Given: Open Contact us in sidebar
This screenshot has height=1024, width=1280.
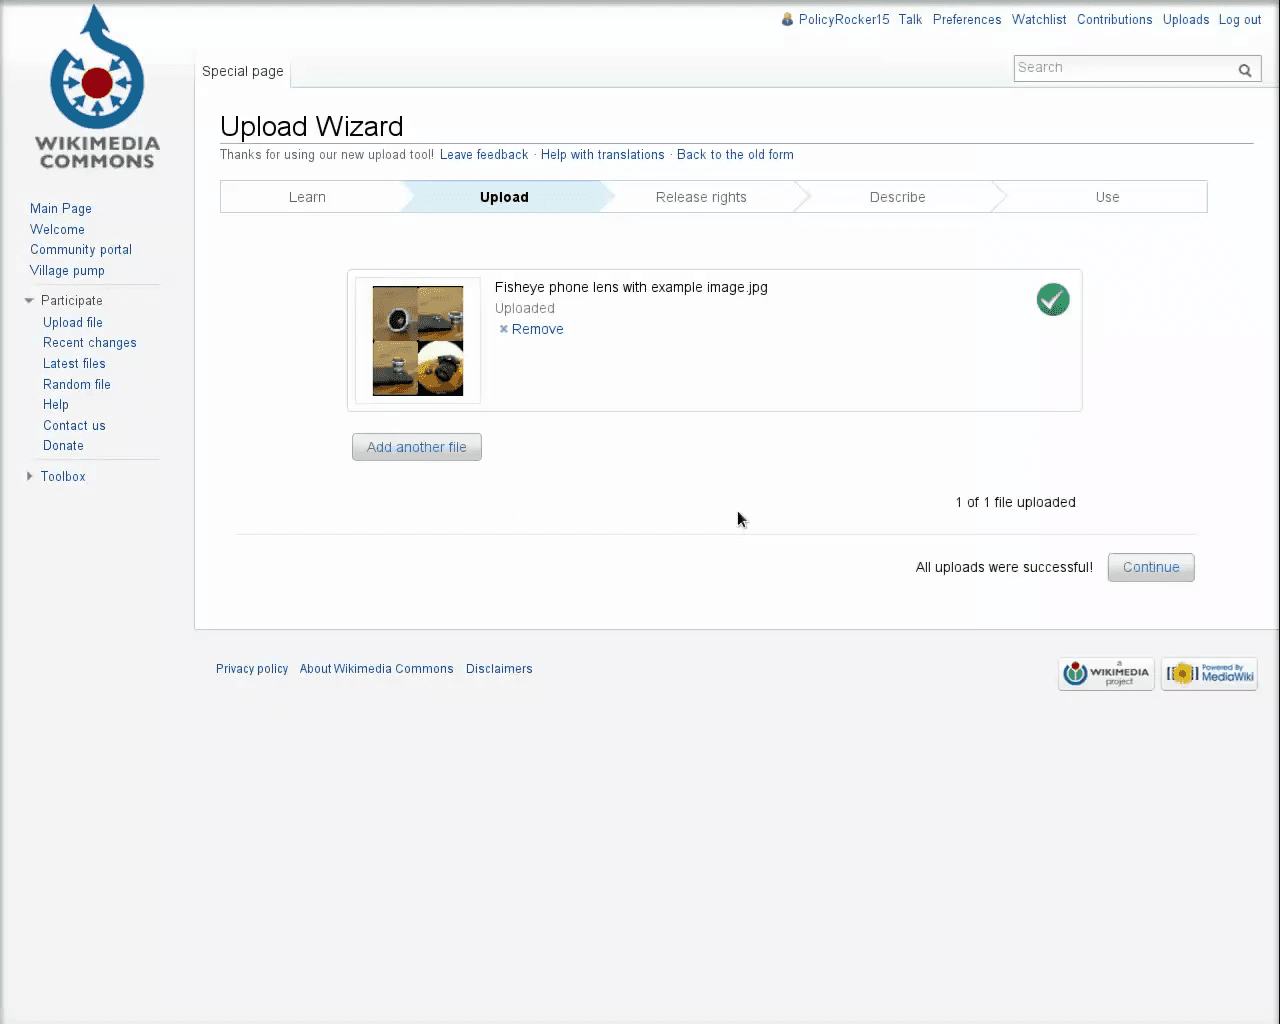Looking at the screenshot, I should point(74,425).
